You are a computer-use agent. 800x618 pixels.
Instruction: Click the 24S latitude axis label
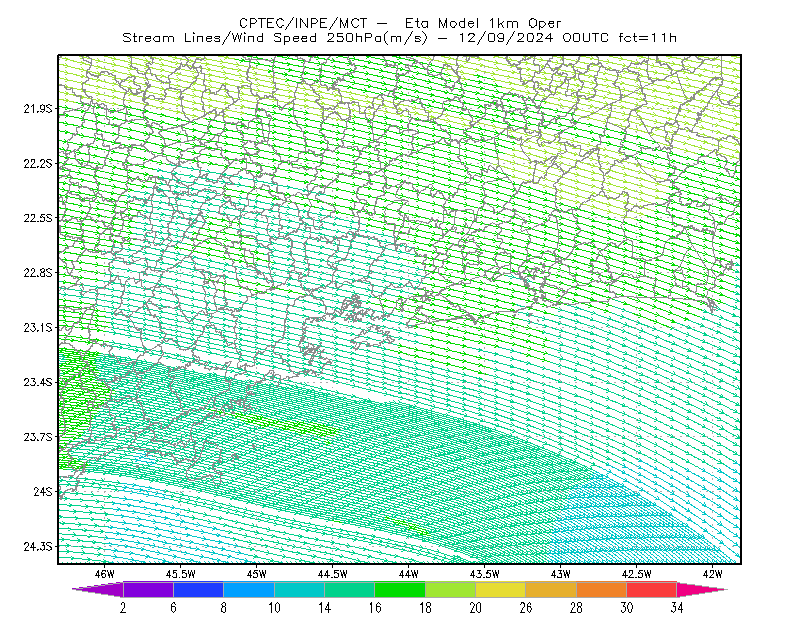pos(43,491)
